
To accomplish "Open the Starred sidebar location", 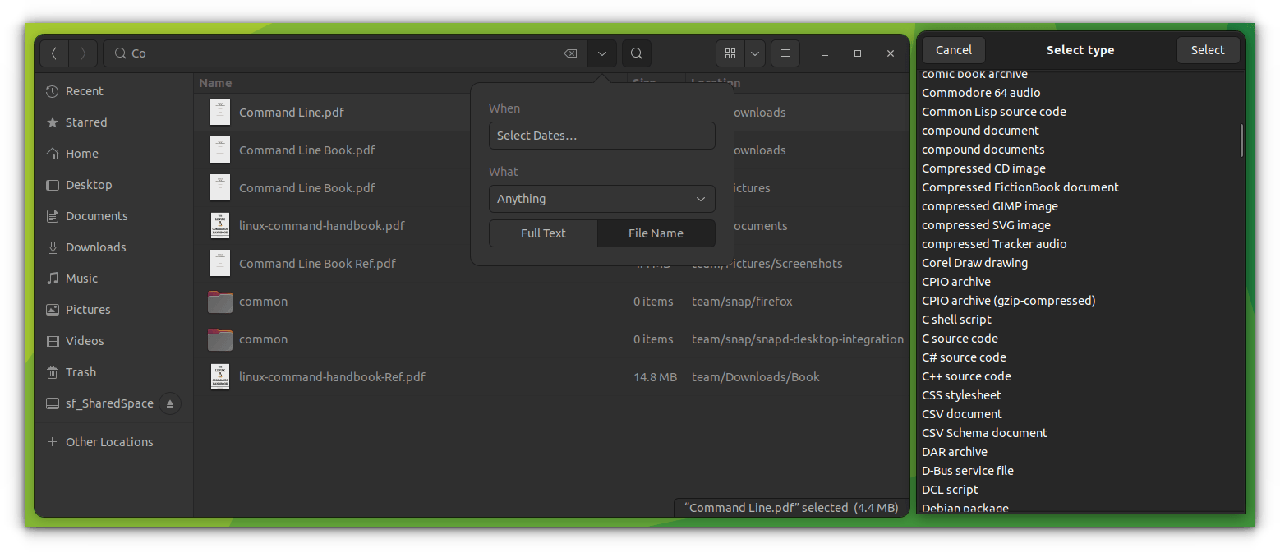I will [86, 122].
